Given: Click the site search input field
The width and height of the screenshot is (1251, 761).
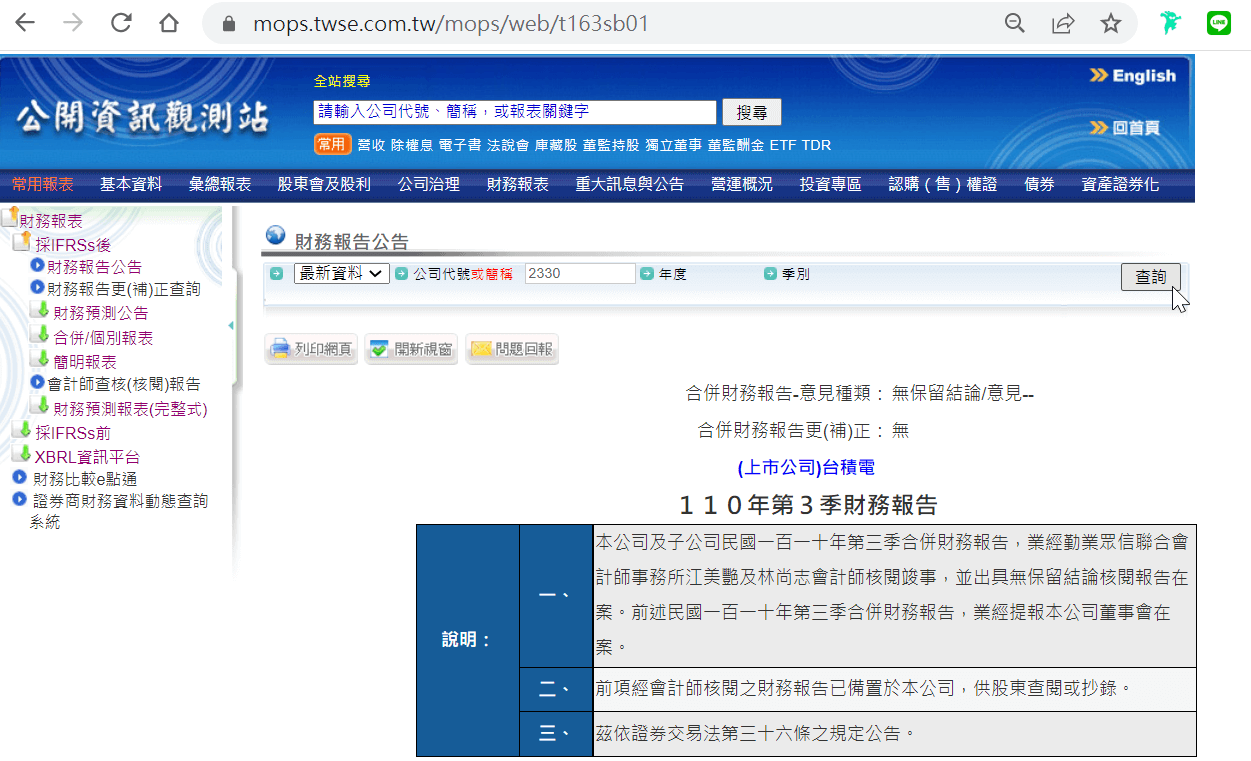Looking at the screenshot, I should tap(515, 112).
